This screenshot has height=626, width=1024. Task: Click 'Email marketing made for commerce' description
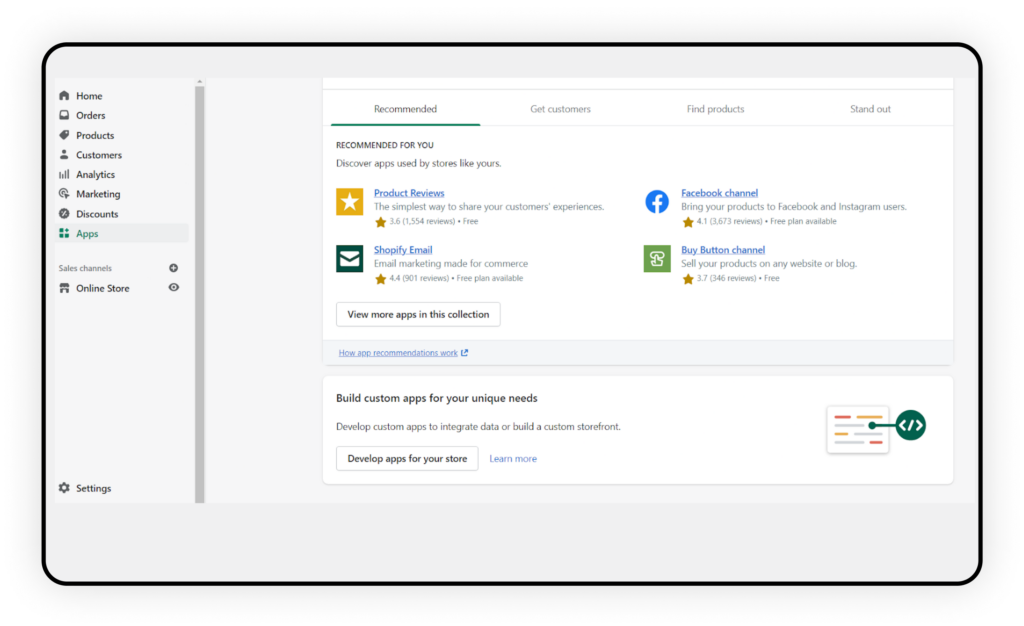[451, 264]
